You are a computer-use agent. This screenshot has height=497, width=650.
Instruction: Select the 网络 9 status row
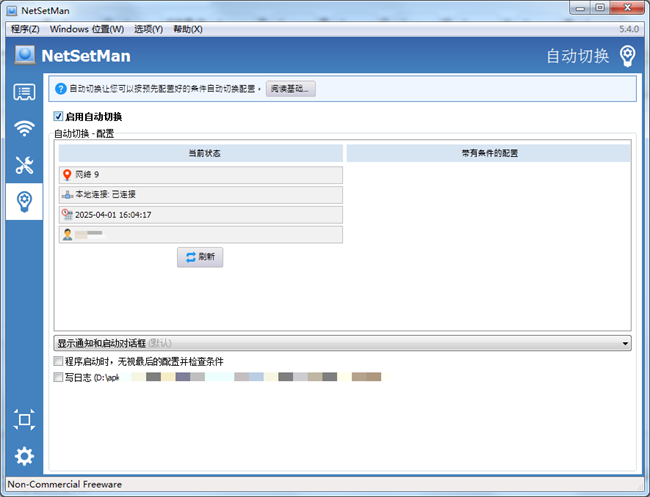[x=201, y=175]
